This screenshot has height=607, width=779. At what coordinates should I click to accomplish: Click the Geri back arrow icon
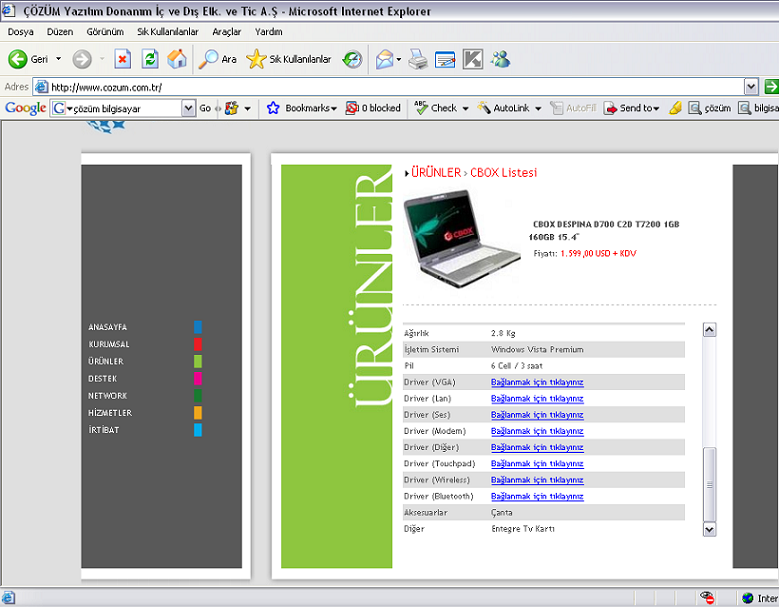click(17, 59)
